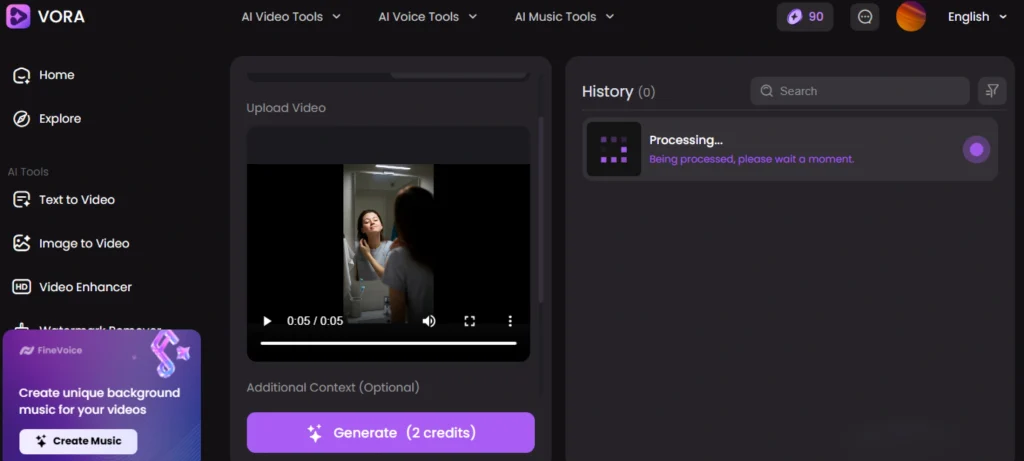Open the Home sidebar item
This screenshot has height=461, width=1024.
pyautogui.click(x=44, y=75)
